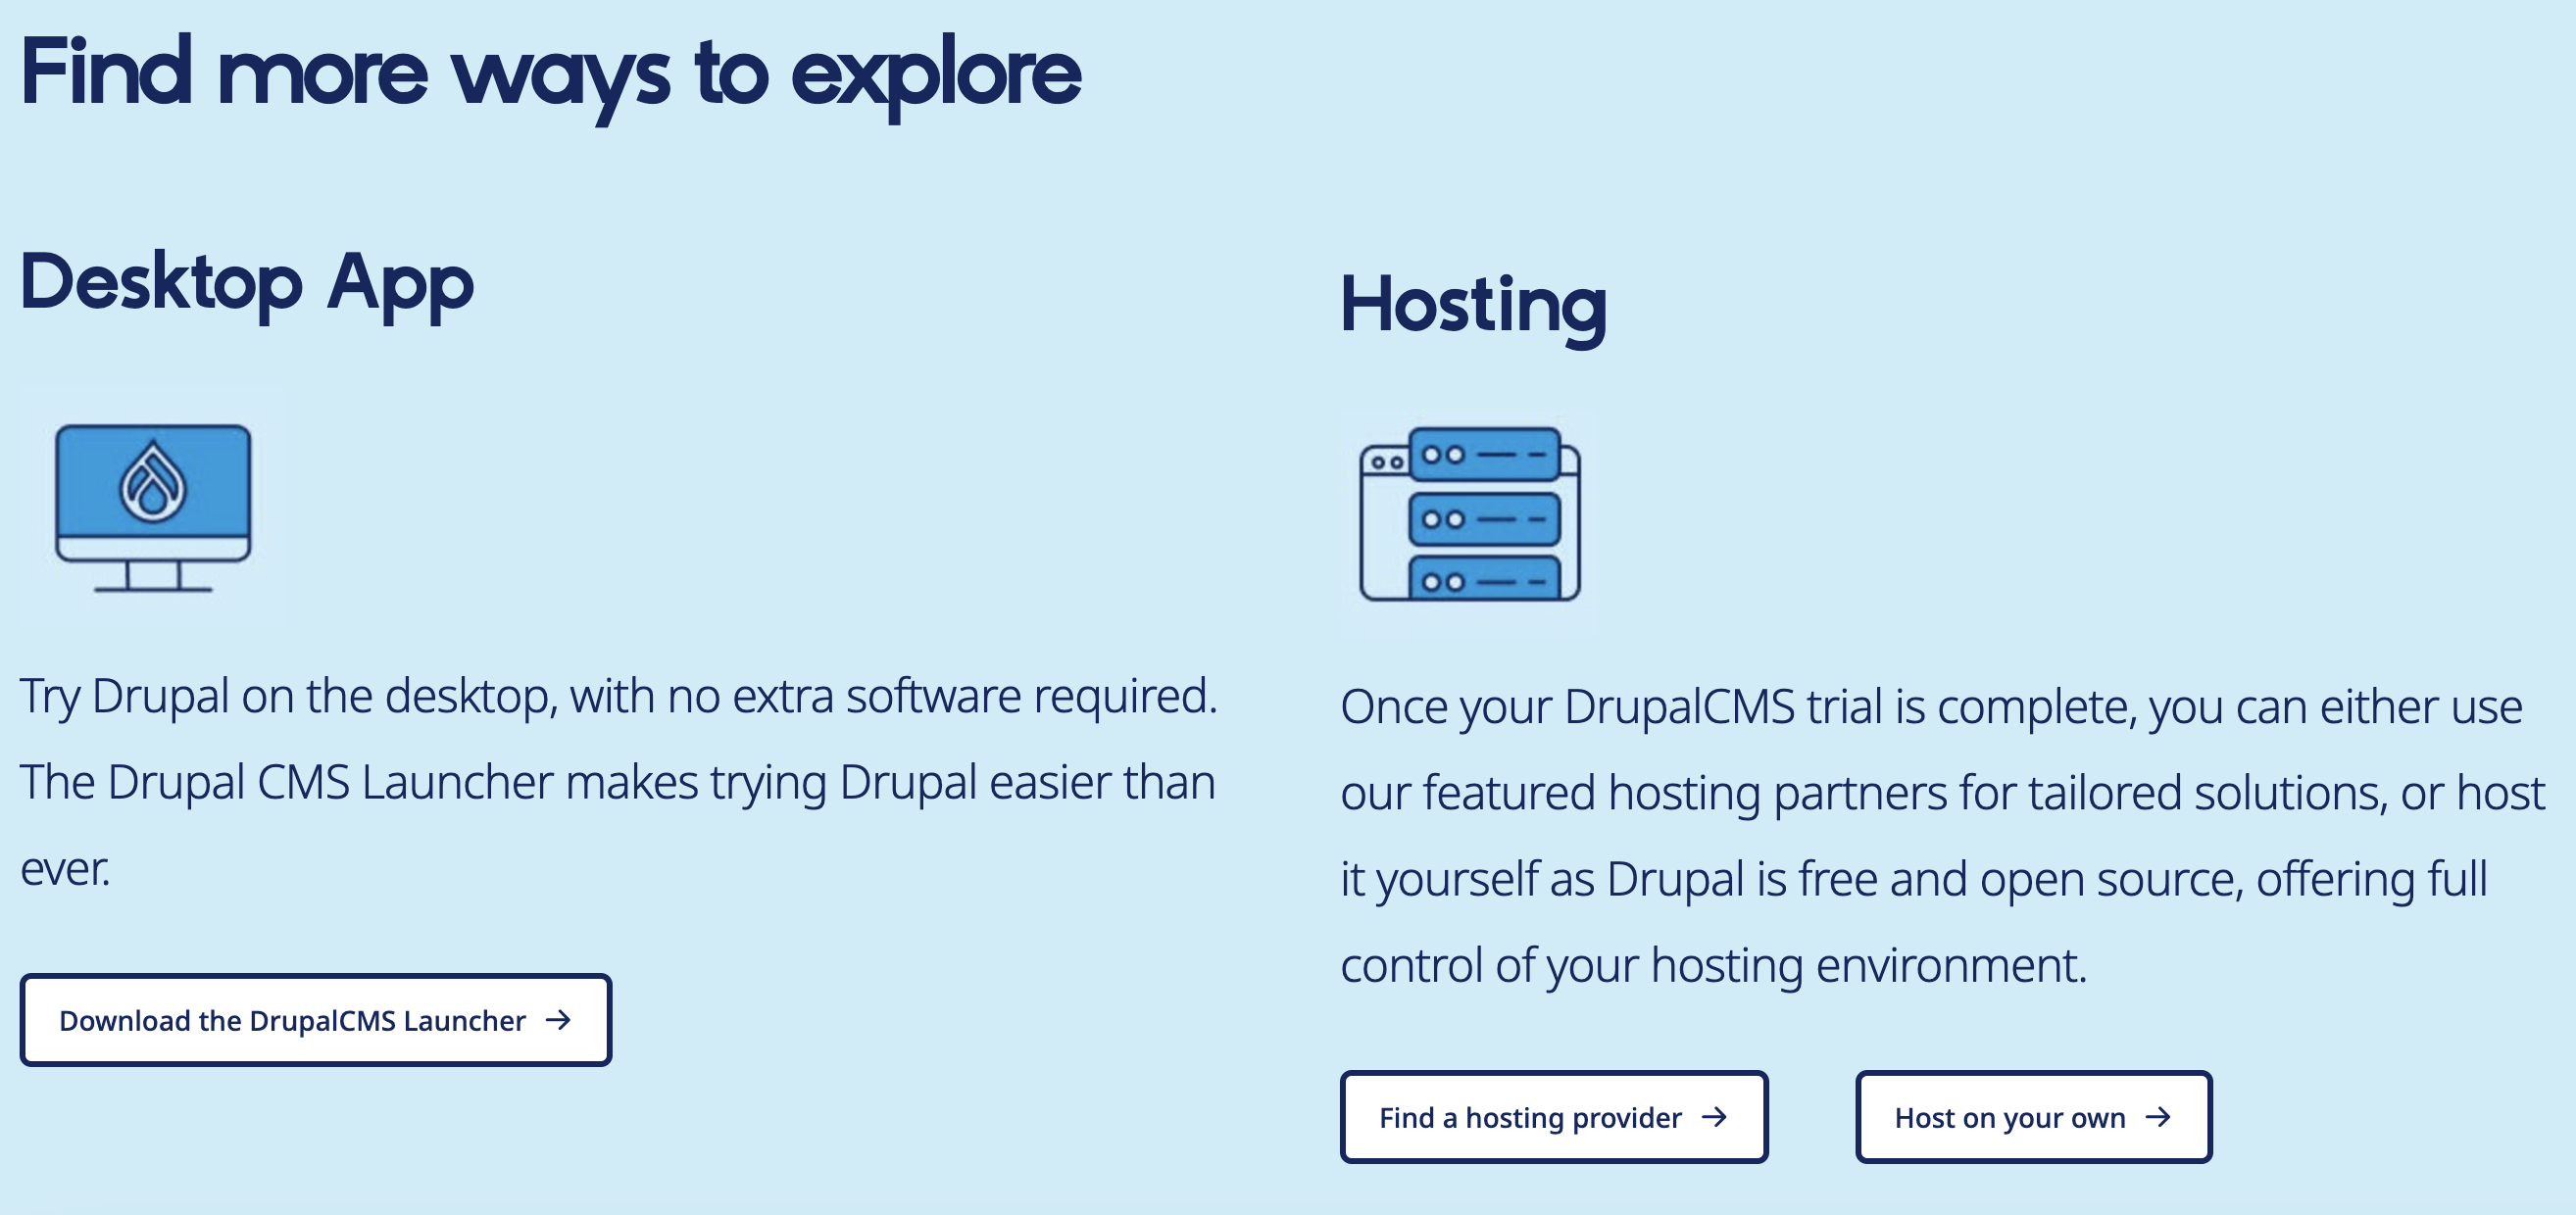Click arrow in Host on your own
This screenshot has width=2576, height=1215.
(x=2158, y=1117)
